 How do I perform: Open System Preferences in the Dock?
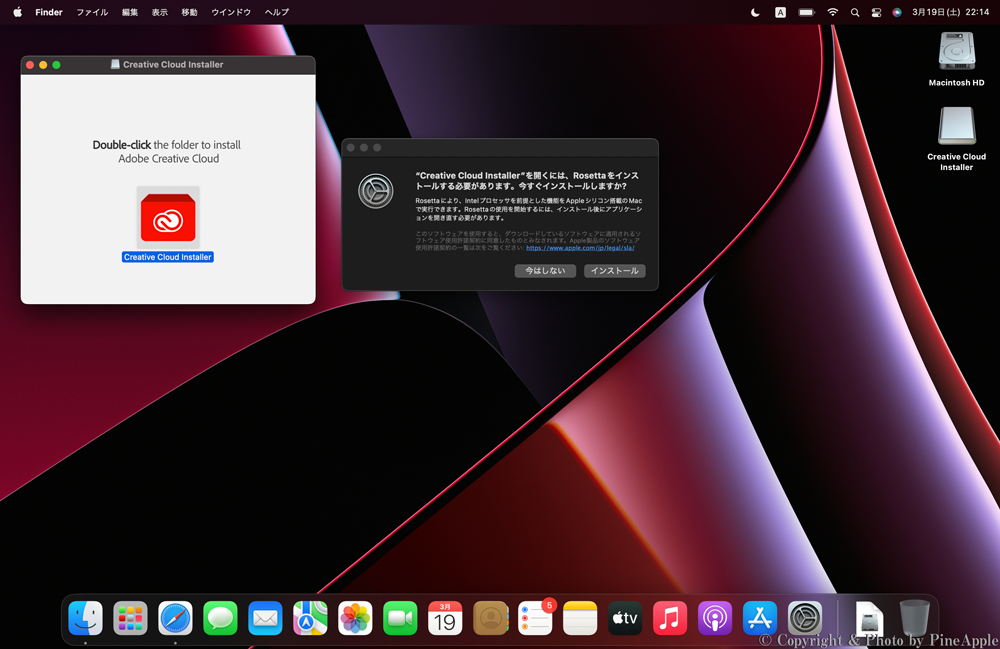pos(805,618)
